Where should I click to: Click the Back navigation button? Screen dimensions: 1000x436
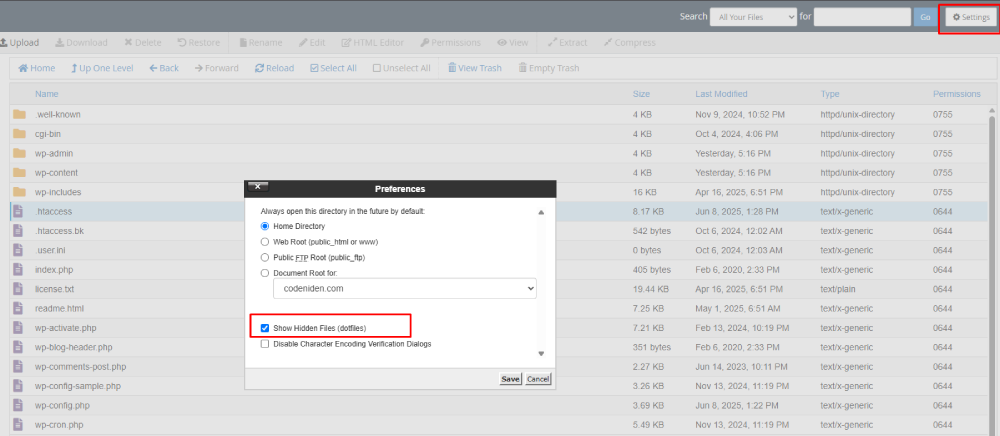coord(164,68)
